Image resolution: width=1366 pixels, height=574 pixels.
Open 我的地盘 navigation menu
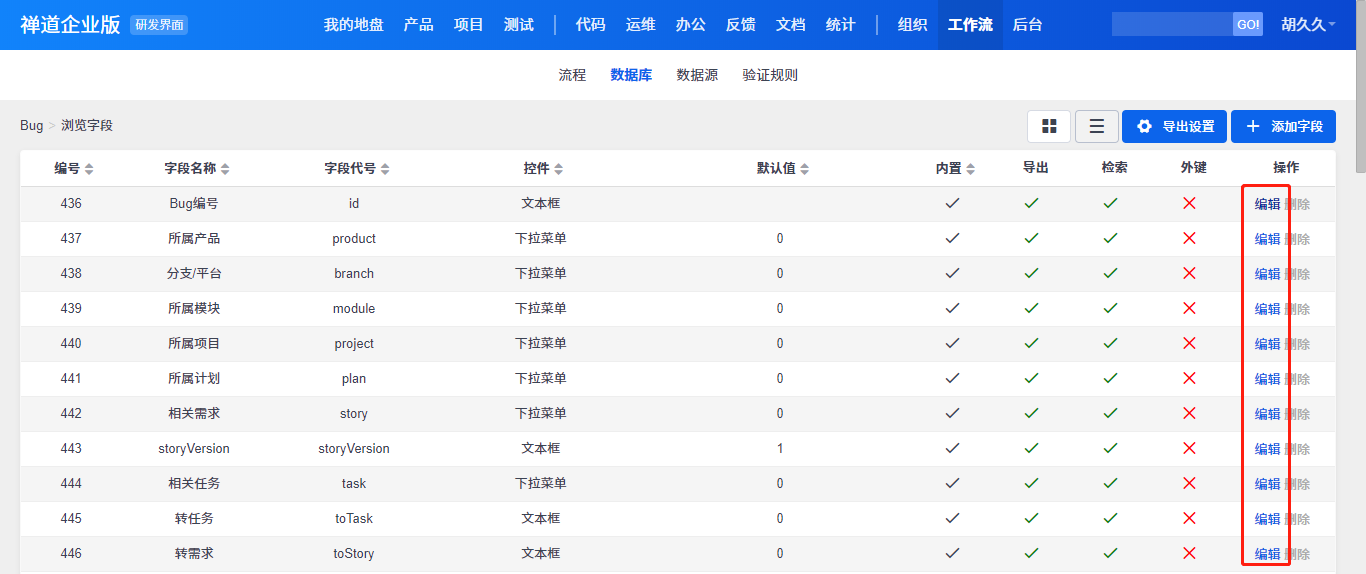pyautogui.click(x=353, y=25)
